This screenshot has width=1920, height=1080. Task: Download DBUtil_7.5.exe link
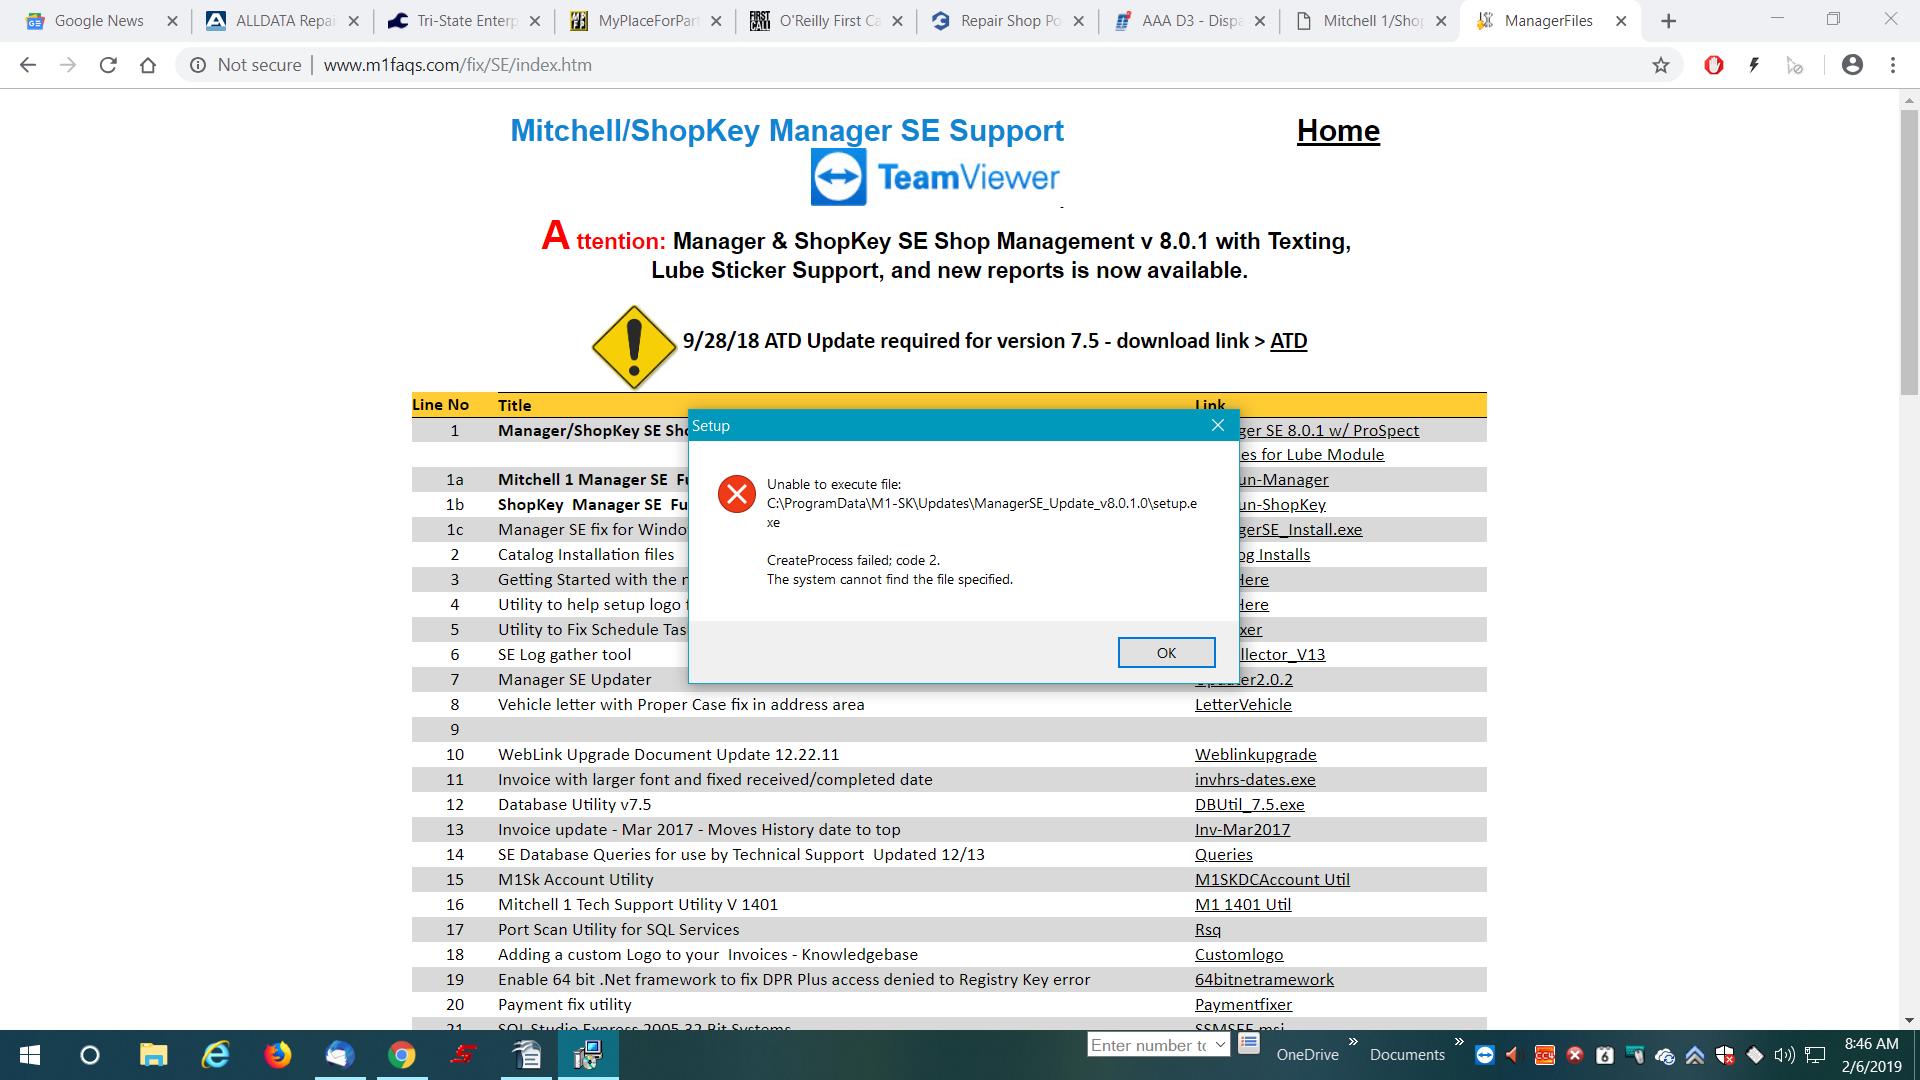(x=1249, y=804)
